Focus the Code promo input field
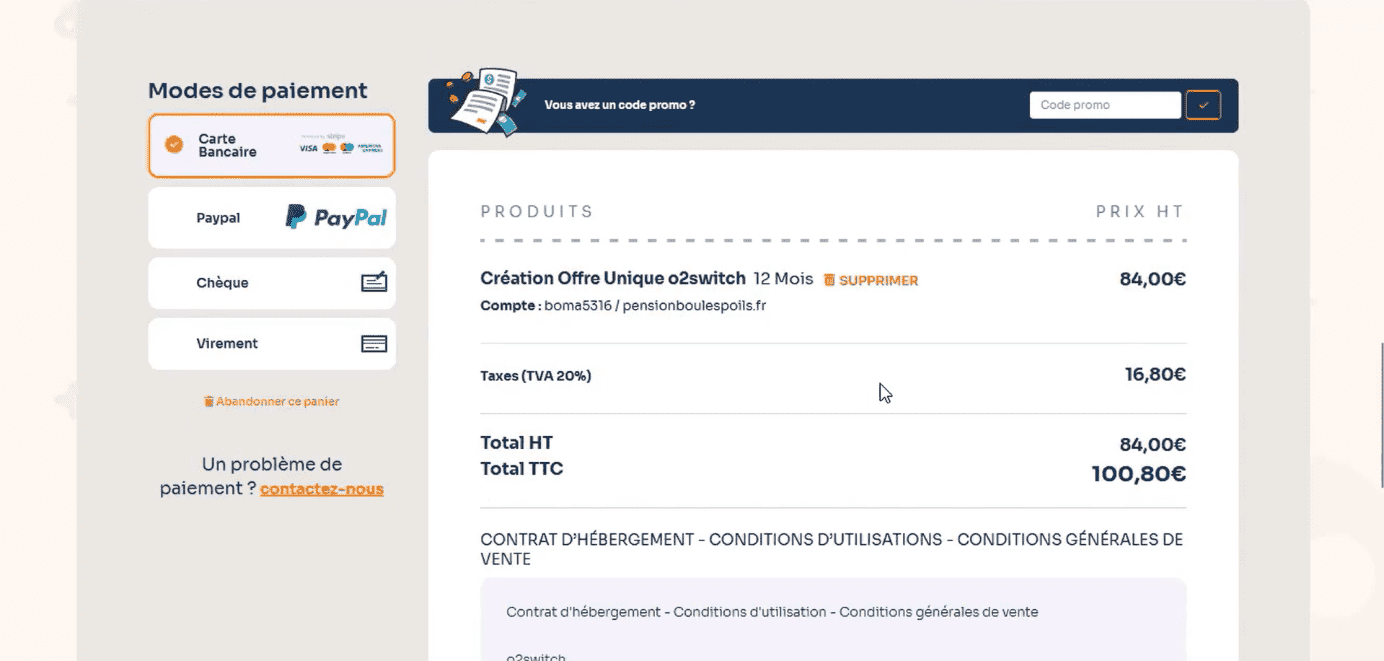Image resolution: width=1384 pixels, height=661 pixels. click(1105, 105)
